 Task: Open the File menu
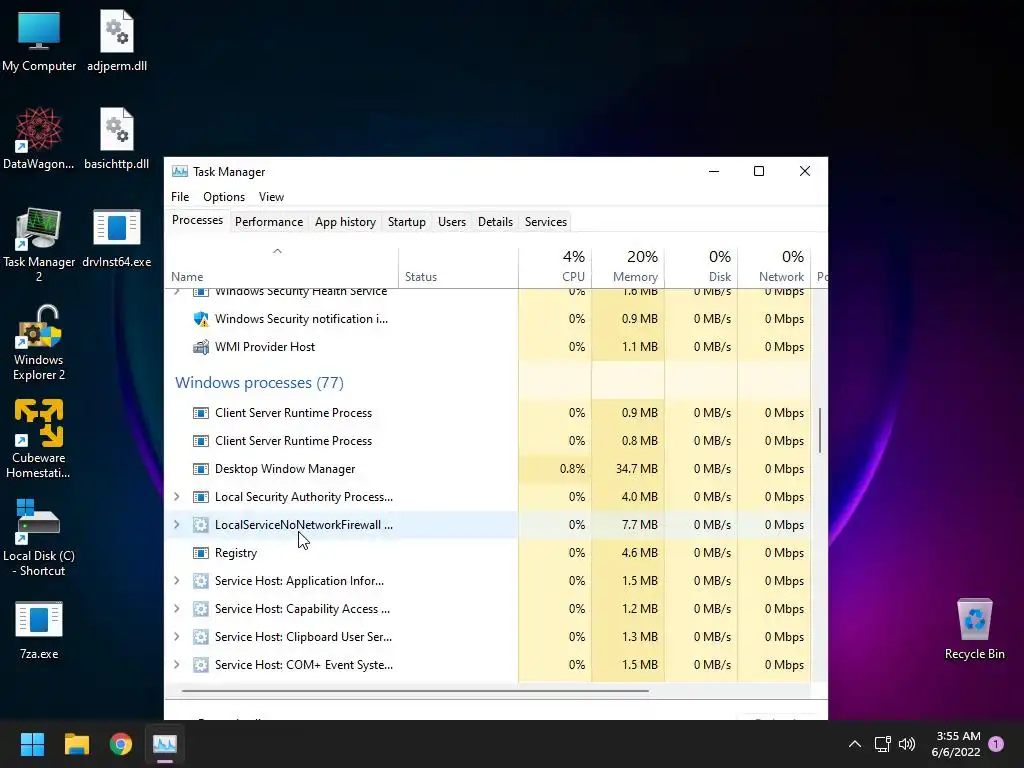click(x=180, y=197)
